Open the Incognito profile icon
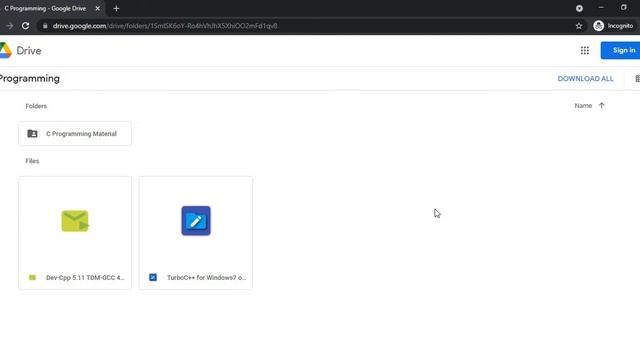640x360 pixels. pos(598,26)
